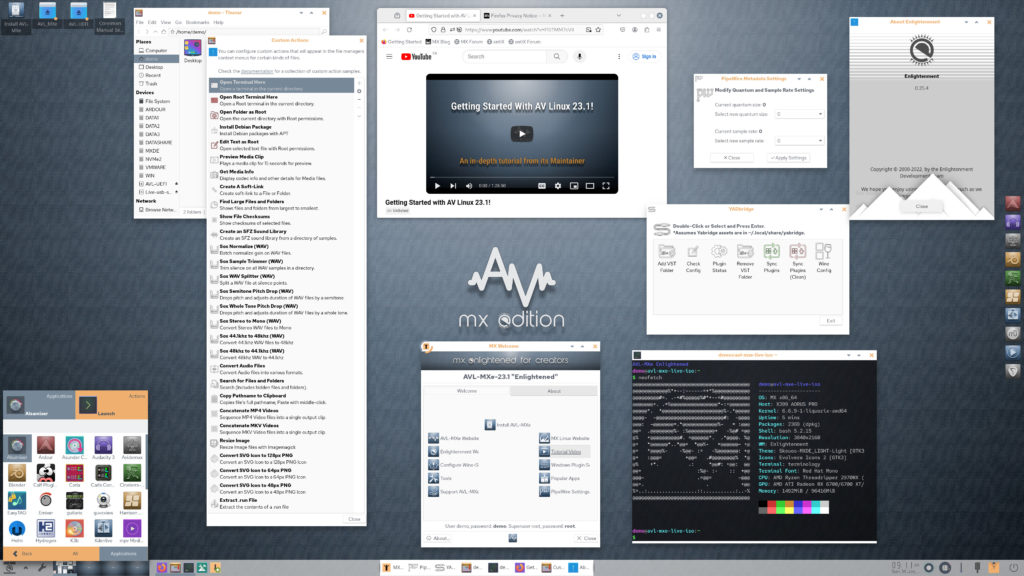The image size is (1024, 576).
Task: Open Install AVL-MXe desktop icon
Action: point(16,17)
